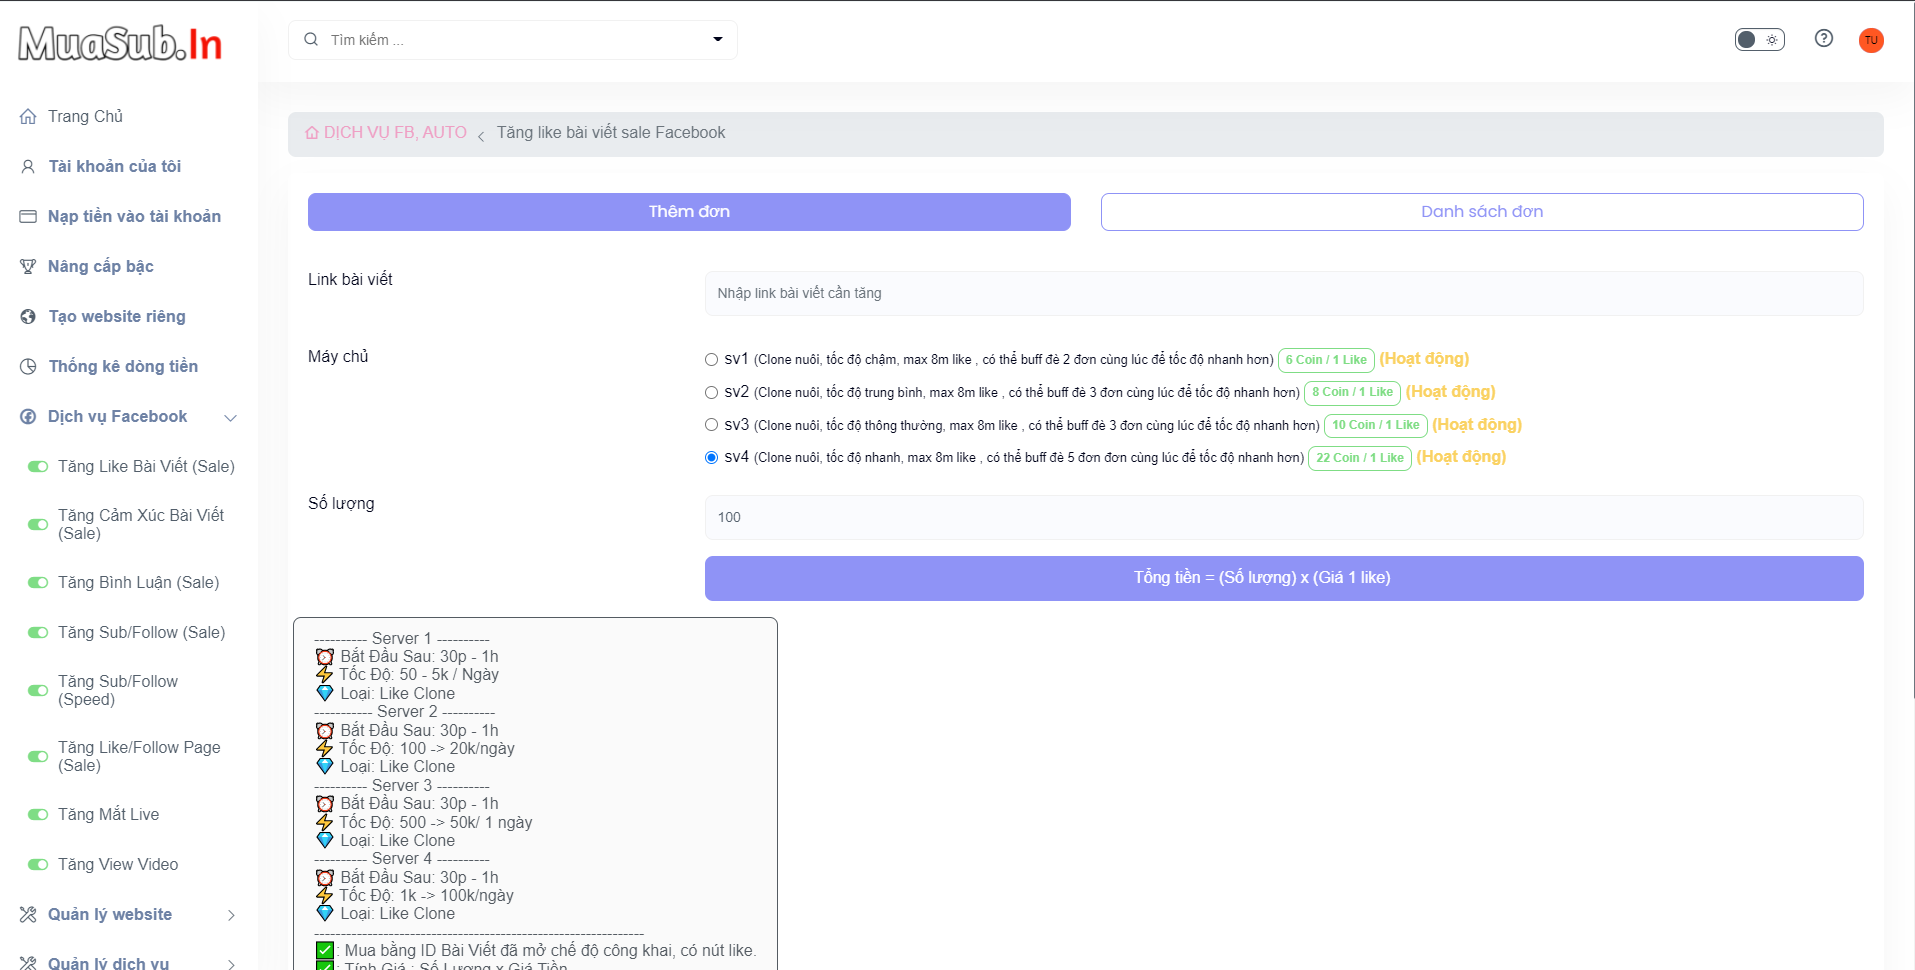This screenshot has width=1915, height=970.
Task: Switch to the Danh sách đơn tab
Action: (x=1482, y=212)
